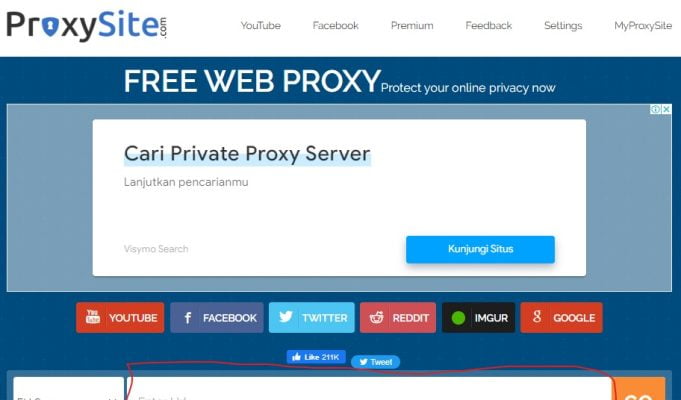The image size is (681, 400).
Task: Open the Feedback page
Action: [x=489, y=26]
